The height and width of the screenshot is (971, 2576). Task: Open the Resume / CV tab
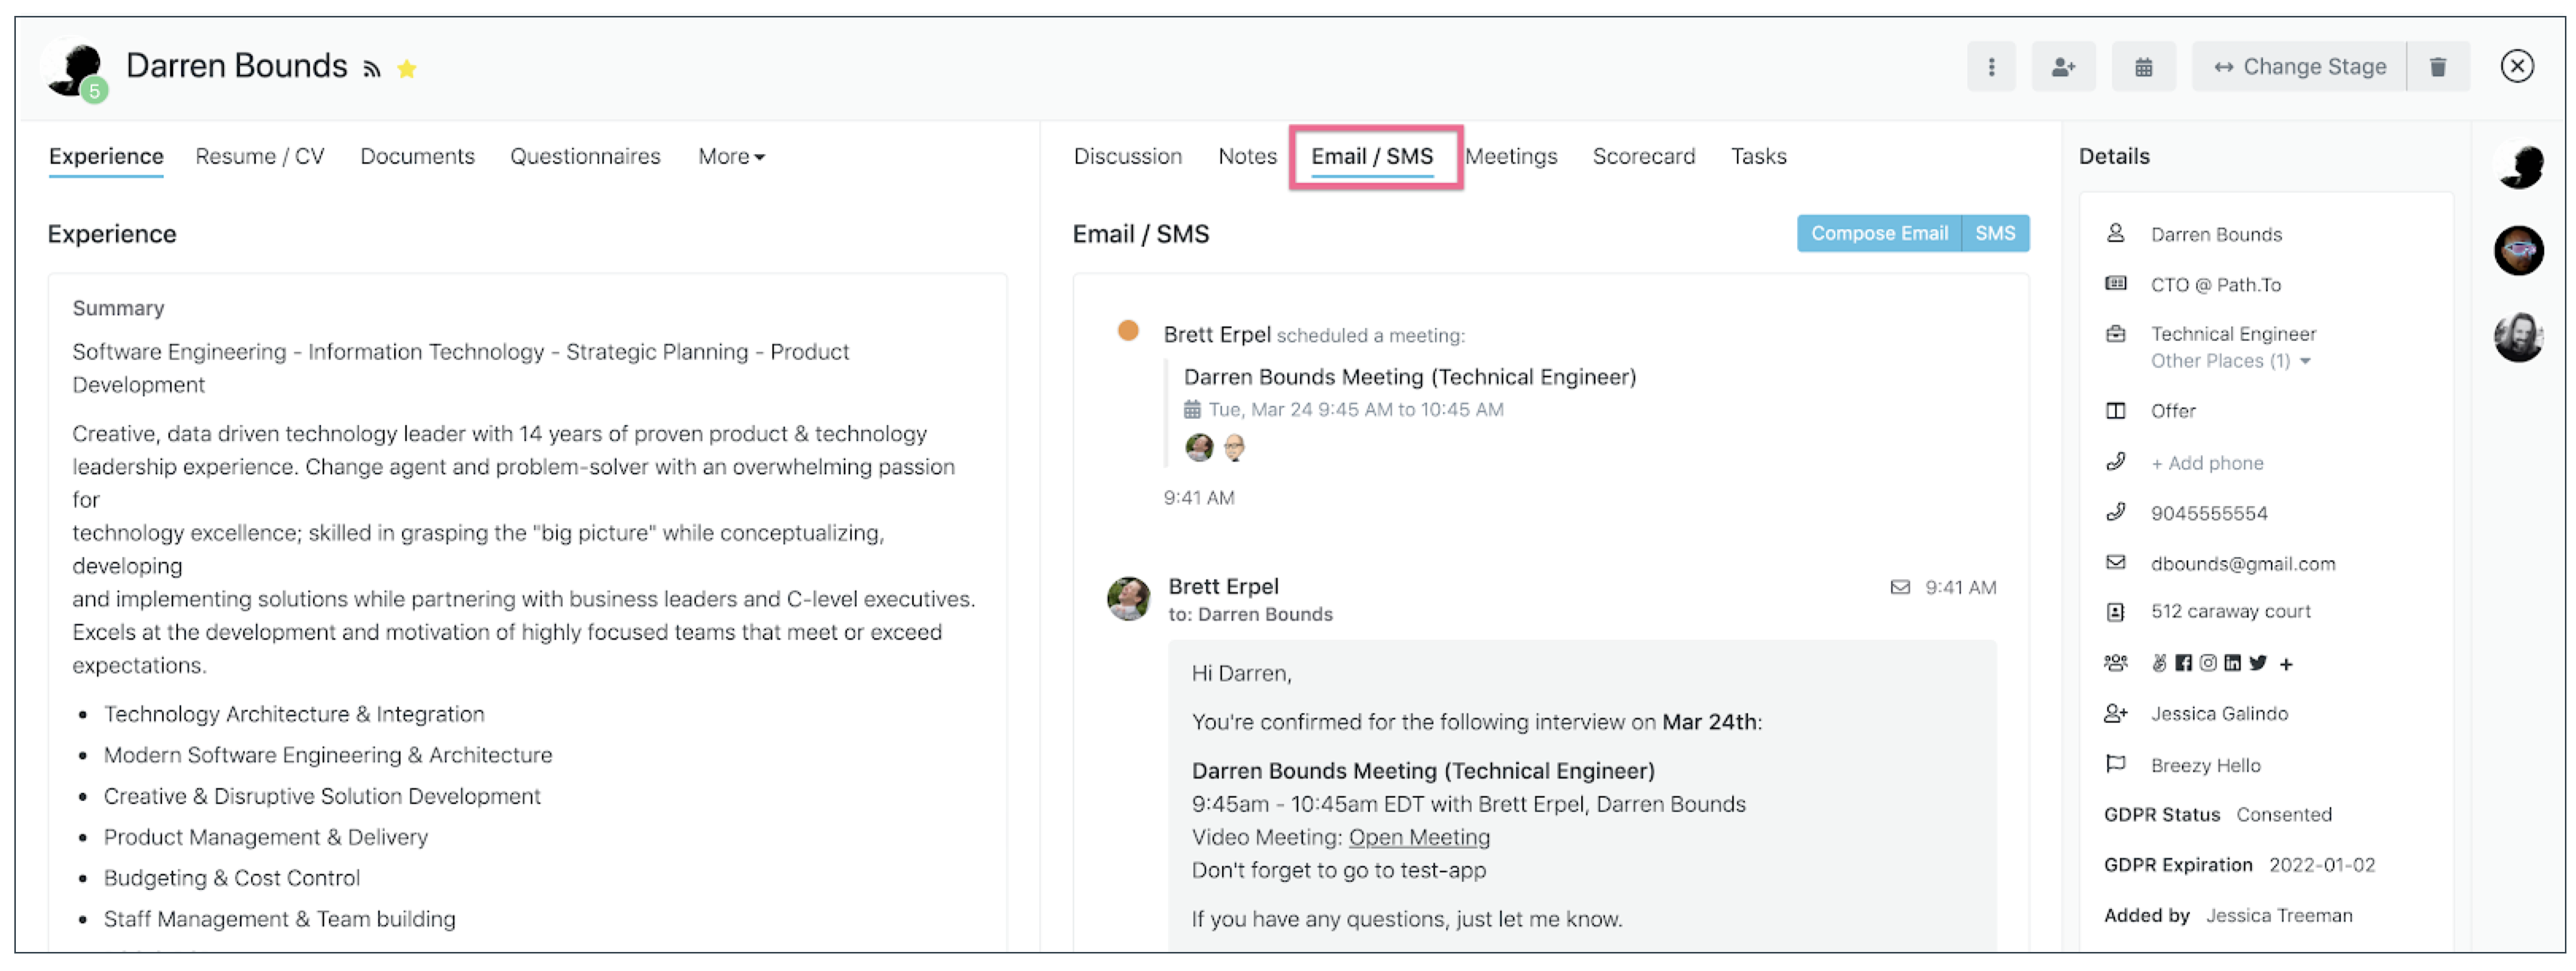coord(260,157)
